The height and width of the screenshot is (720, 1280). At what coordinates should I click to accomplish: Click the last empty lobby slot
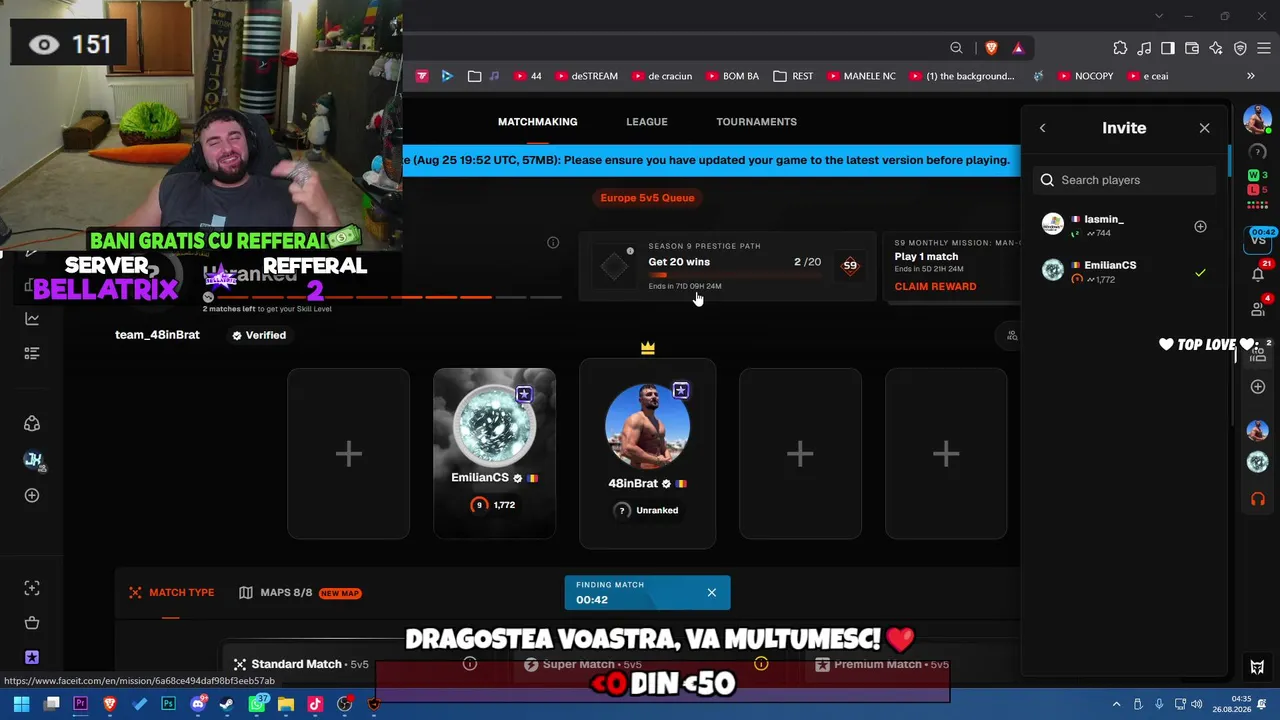pos(946,454)
